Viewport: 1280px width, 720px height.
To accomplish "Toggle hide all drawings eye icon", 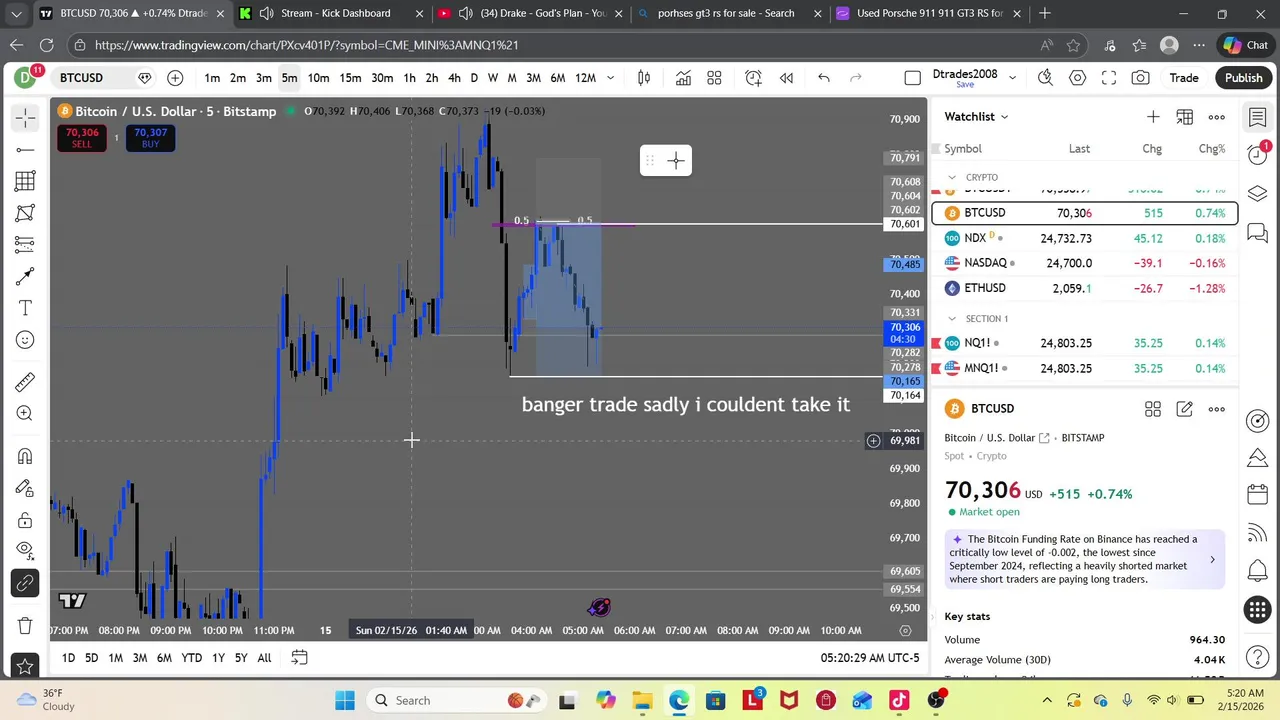I will (x=25, y=549).
